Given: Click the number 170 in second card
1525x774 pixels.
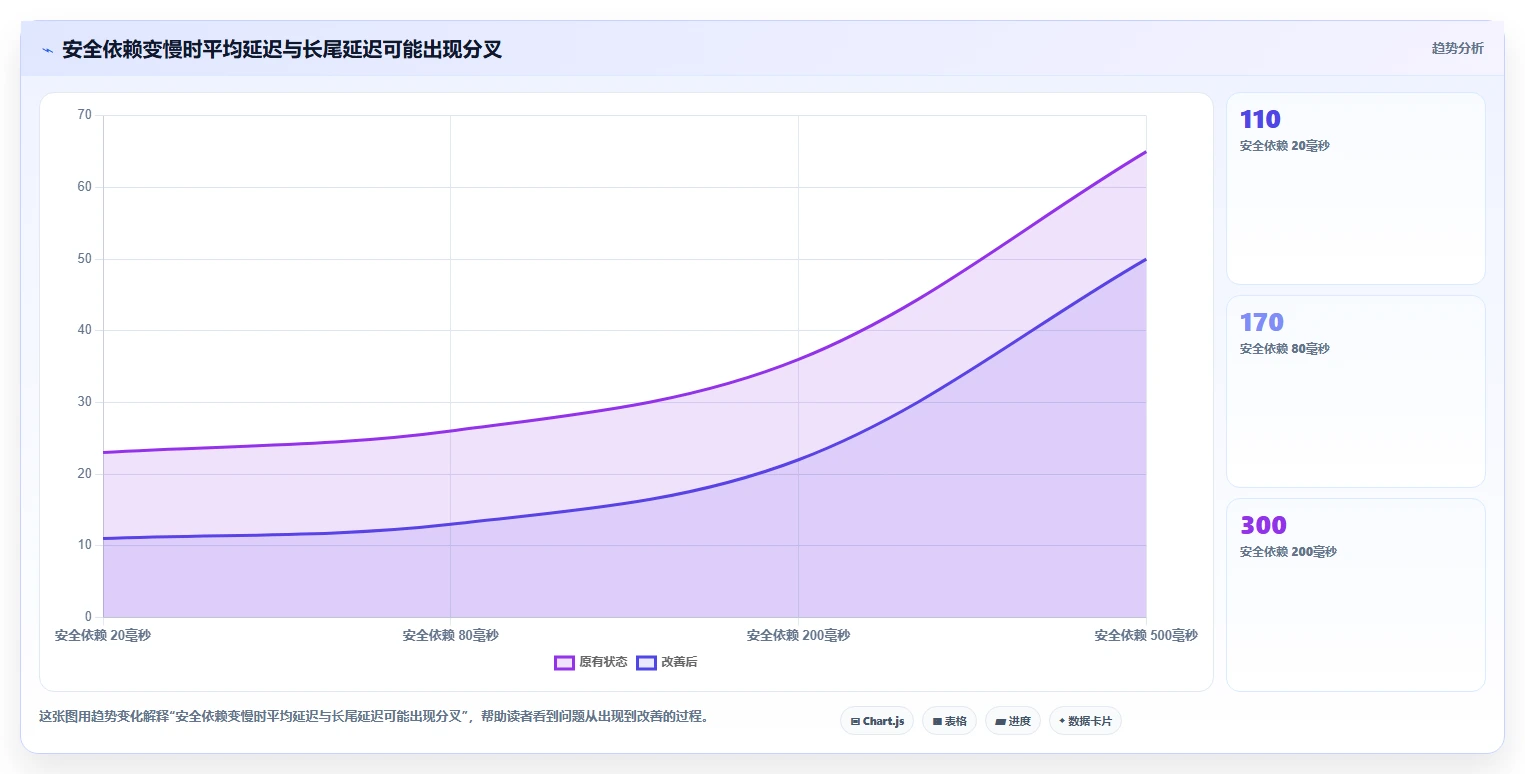Looking at the screenshot, I should [x=1261, y=323].
